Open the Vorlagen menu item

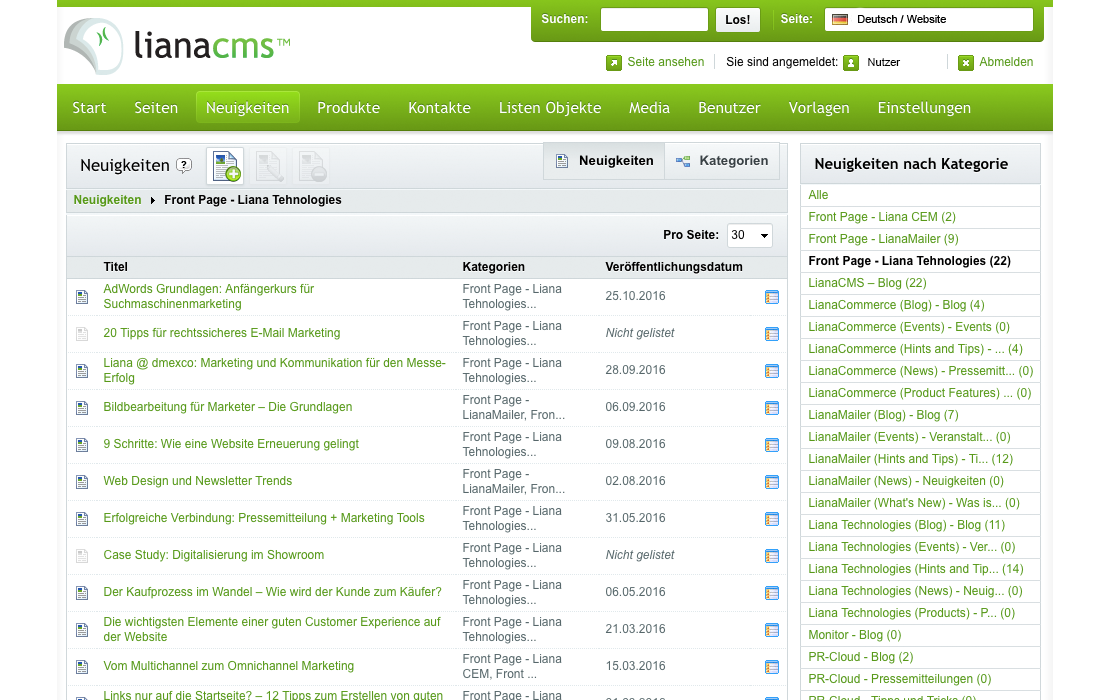[819, 108]
